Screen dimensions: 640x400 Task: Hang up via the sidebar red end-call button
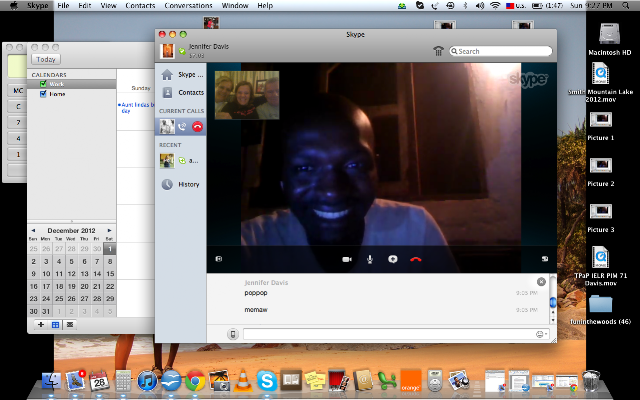[x=197, y=127]
